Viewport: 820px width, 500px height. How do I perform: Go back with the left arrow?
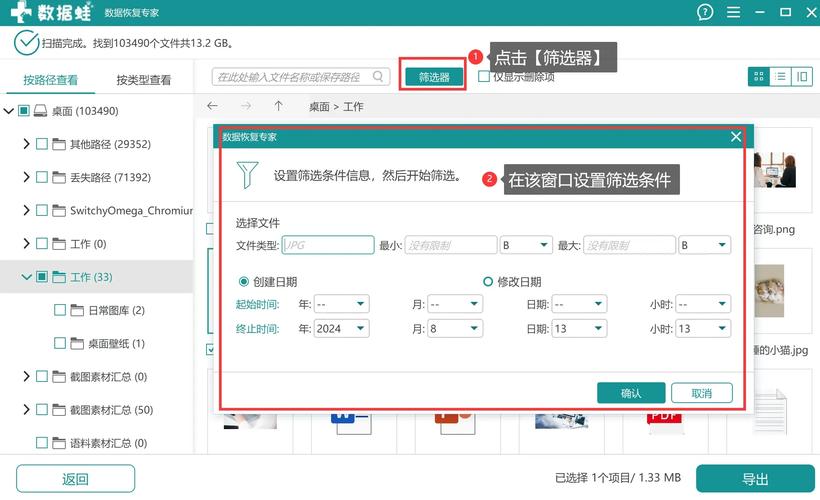(212, 106)
